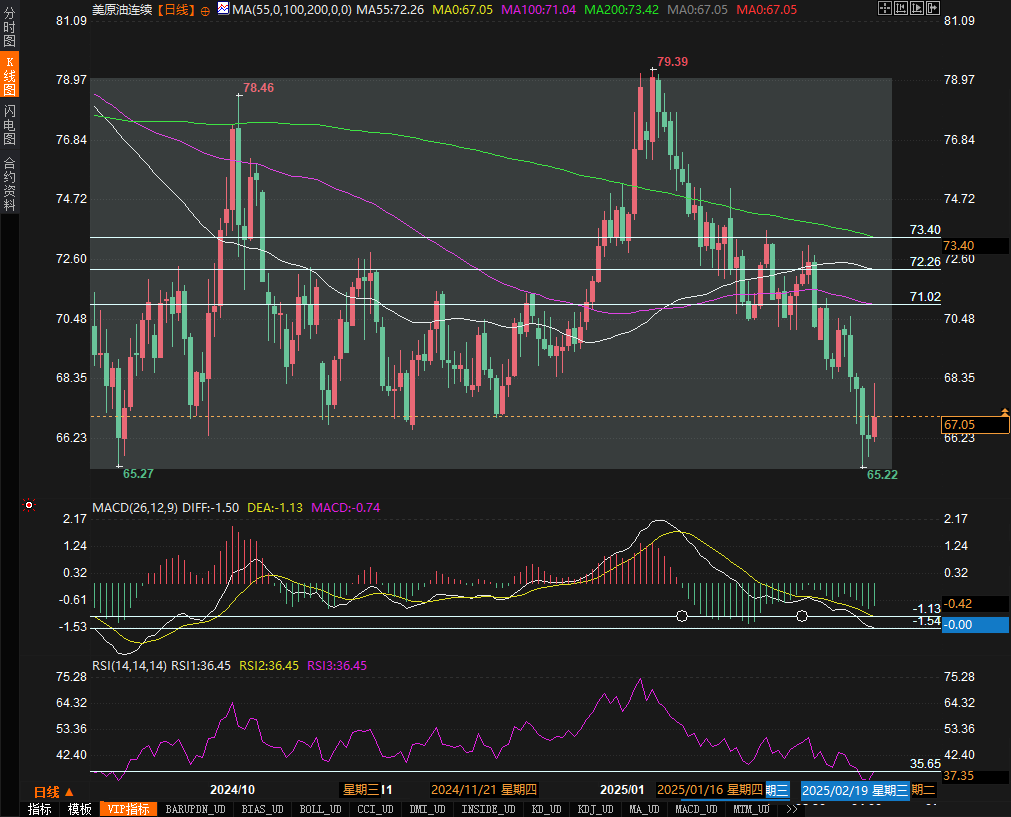Select the BOLL_UD indicator
Screen dimensions: 1011x817
coord(320,809)
